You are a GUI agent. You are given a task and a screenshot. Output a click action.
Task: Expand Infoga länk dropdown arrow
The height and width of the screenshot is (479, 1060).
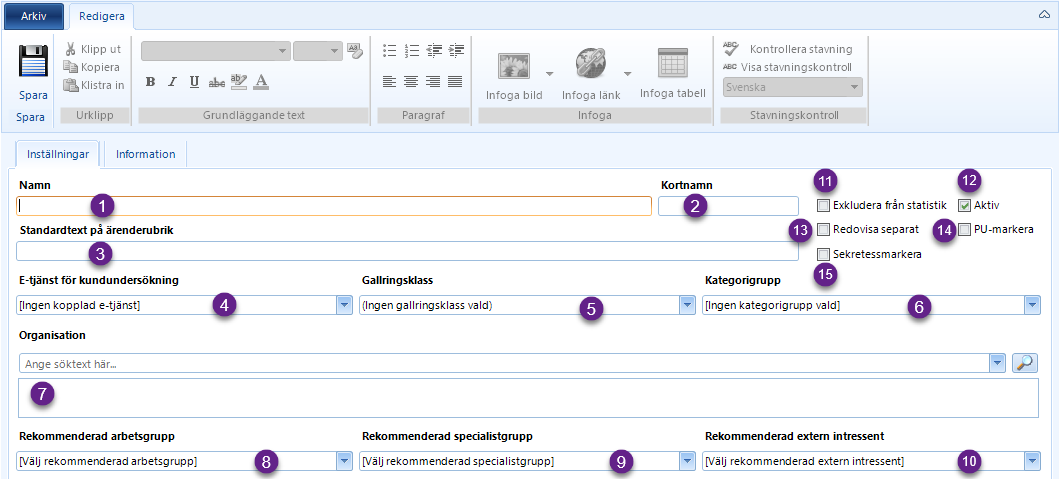(x=627, y=73)
